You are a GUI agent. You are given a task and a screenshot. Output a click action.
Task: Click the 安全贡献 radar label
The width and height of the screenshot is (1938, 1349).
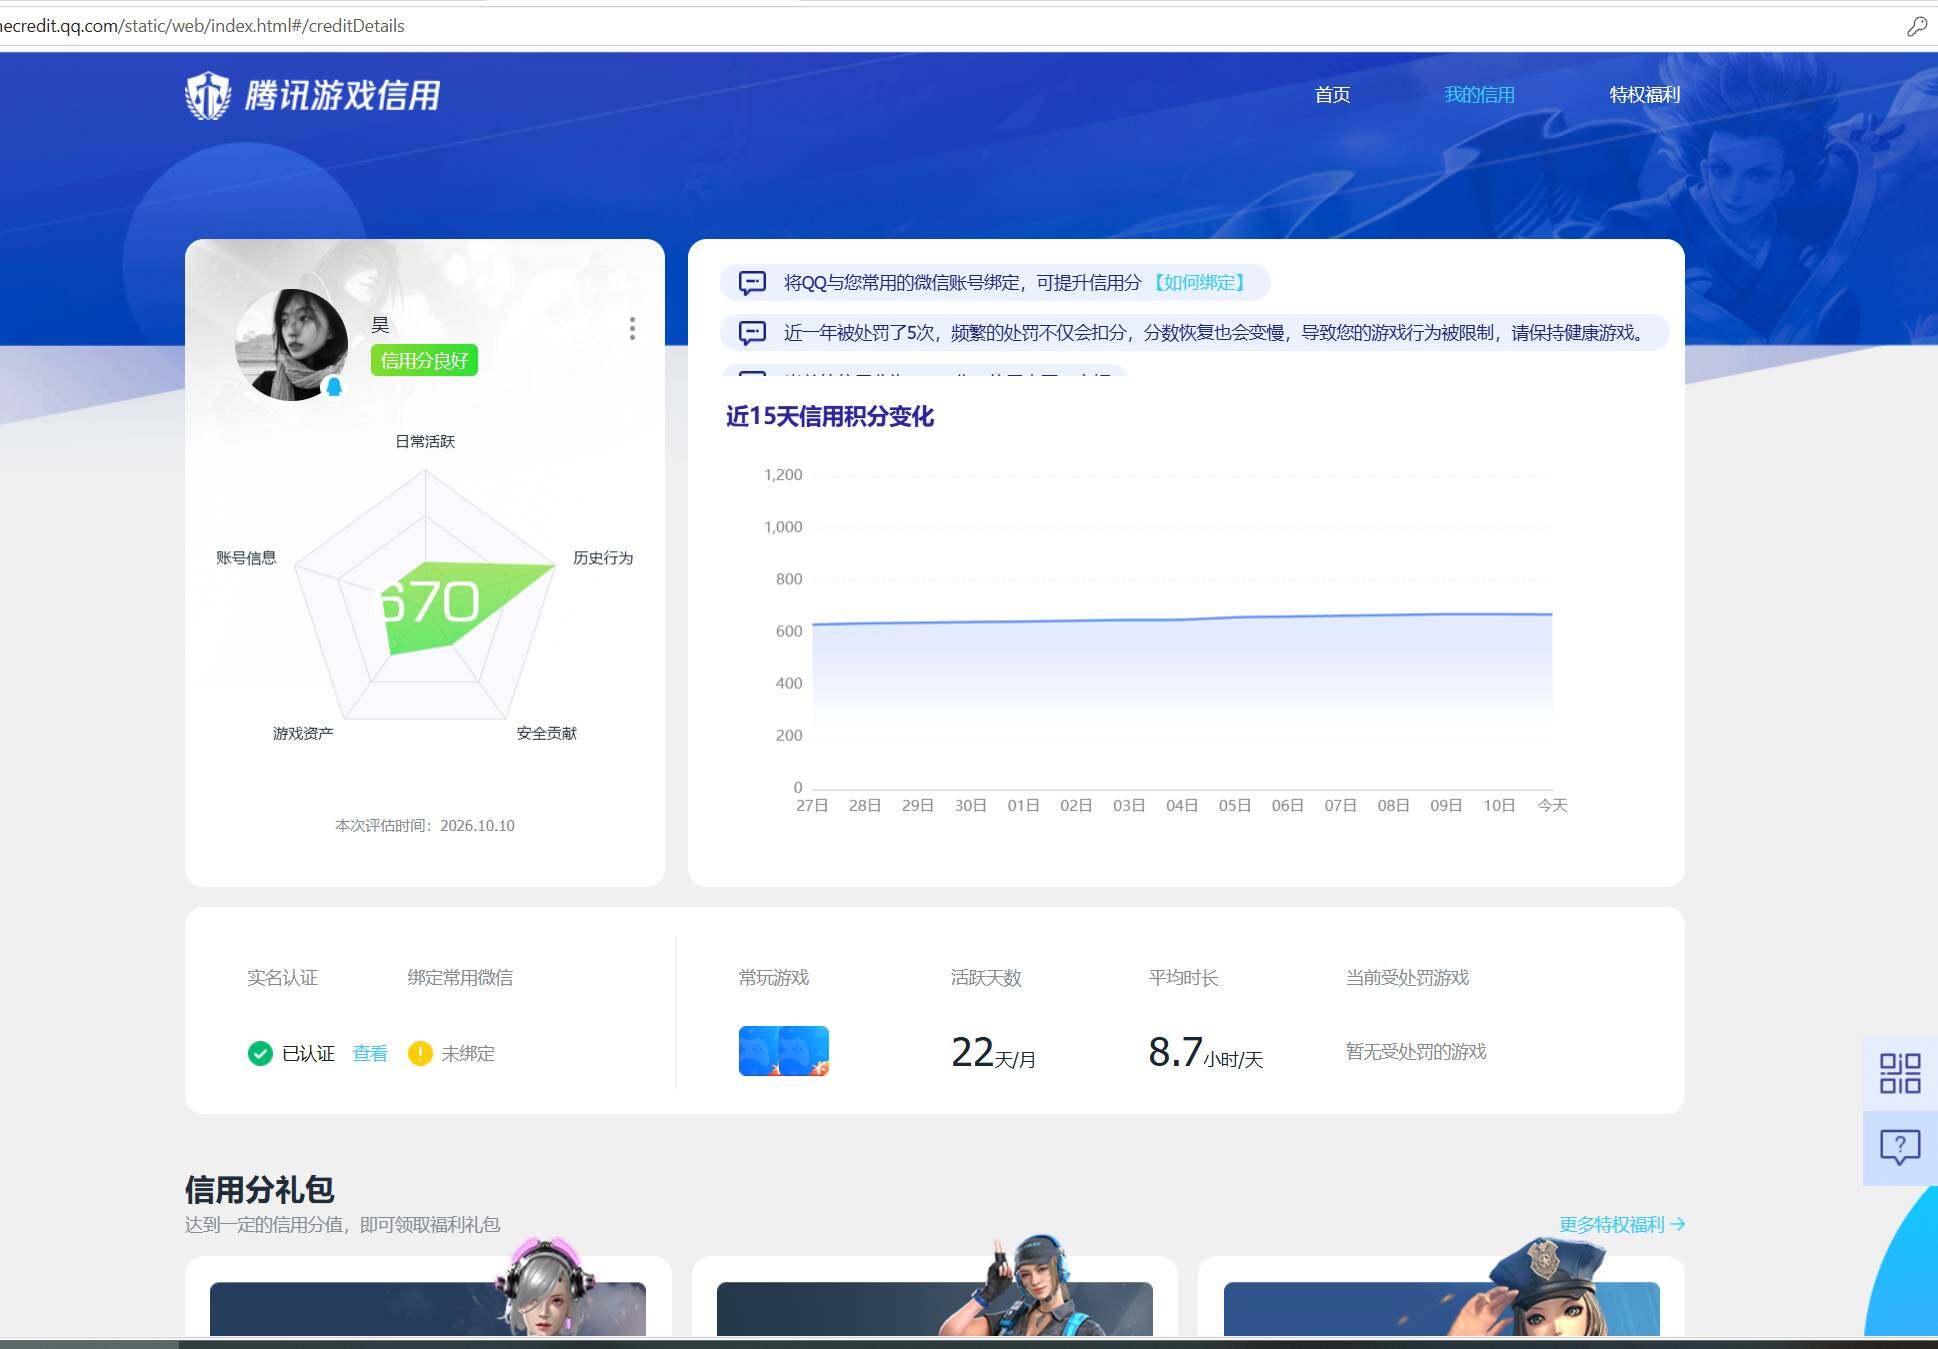pyautogui.click(x=547, y=734)
